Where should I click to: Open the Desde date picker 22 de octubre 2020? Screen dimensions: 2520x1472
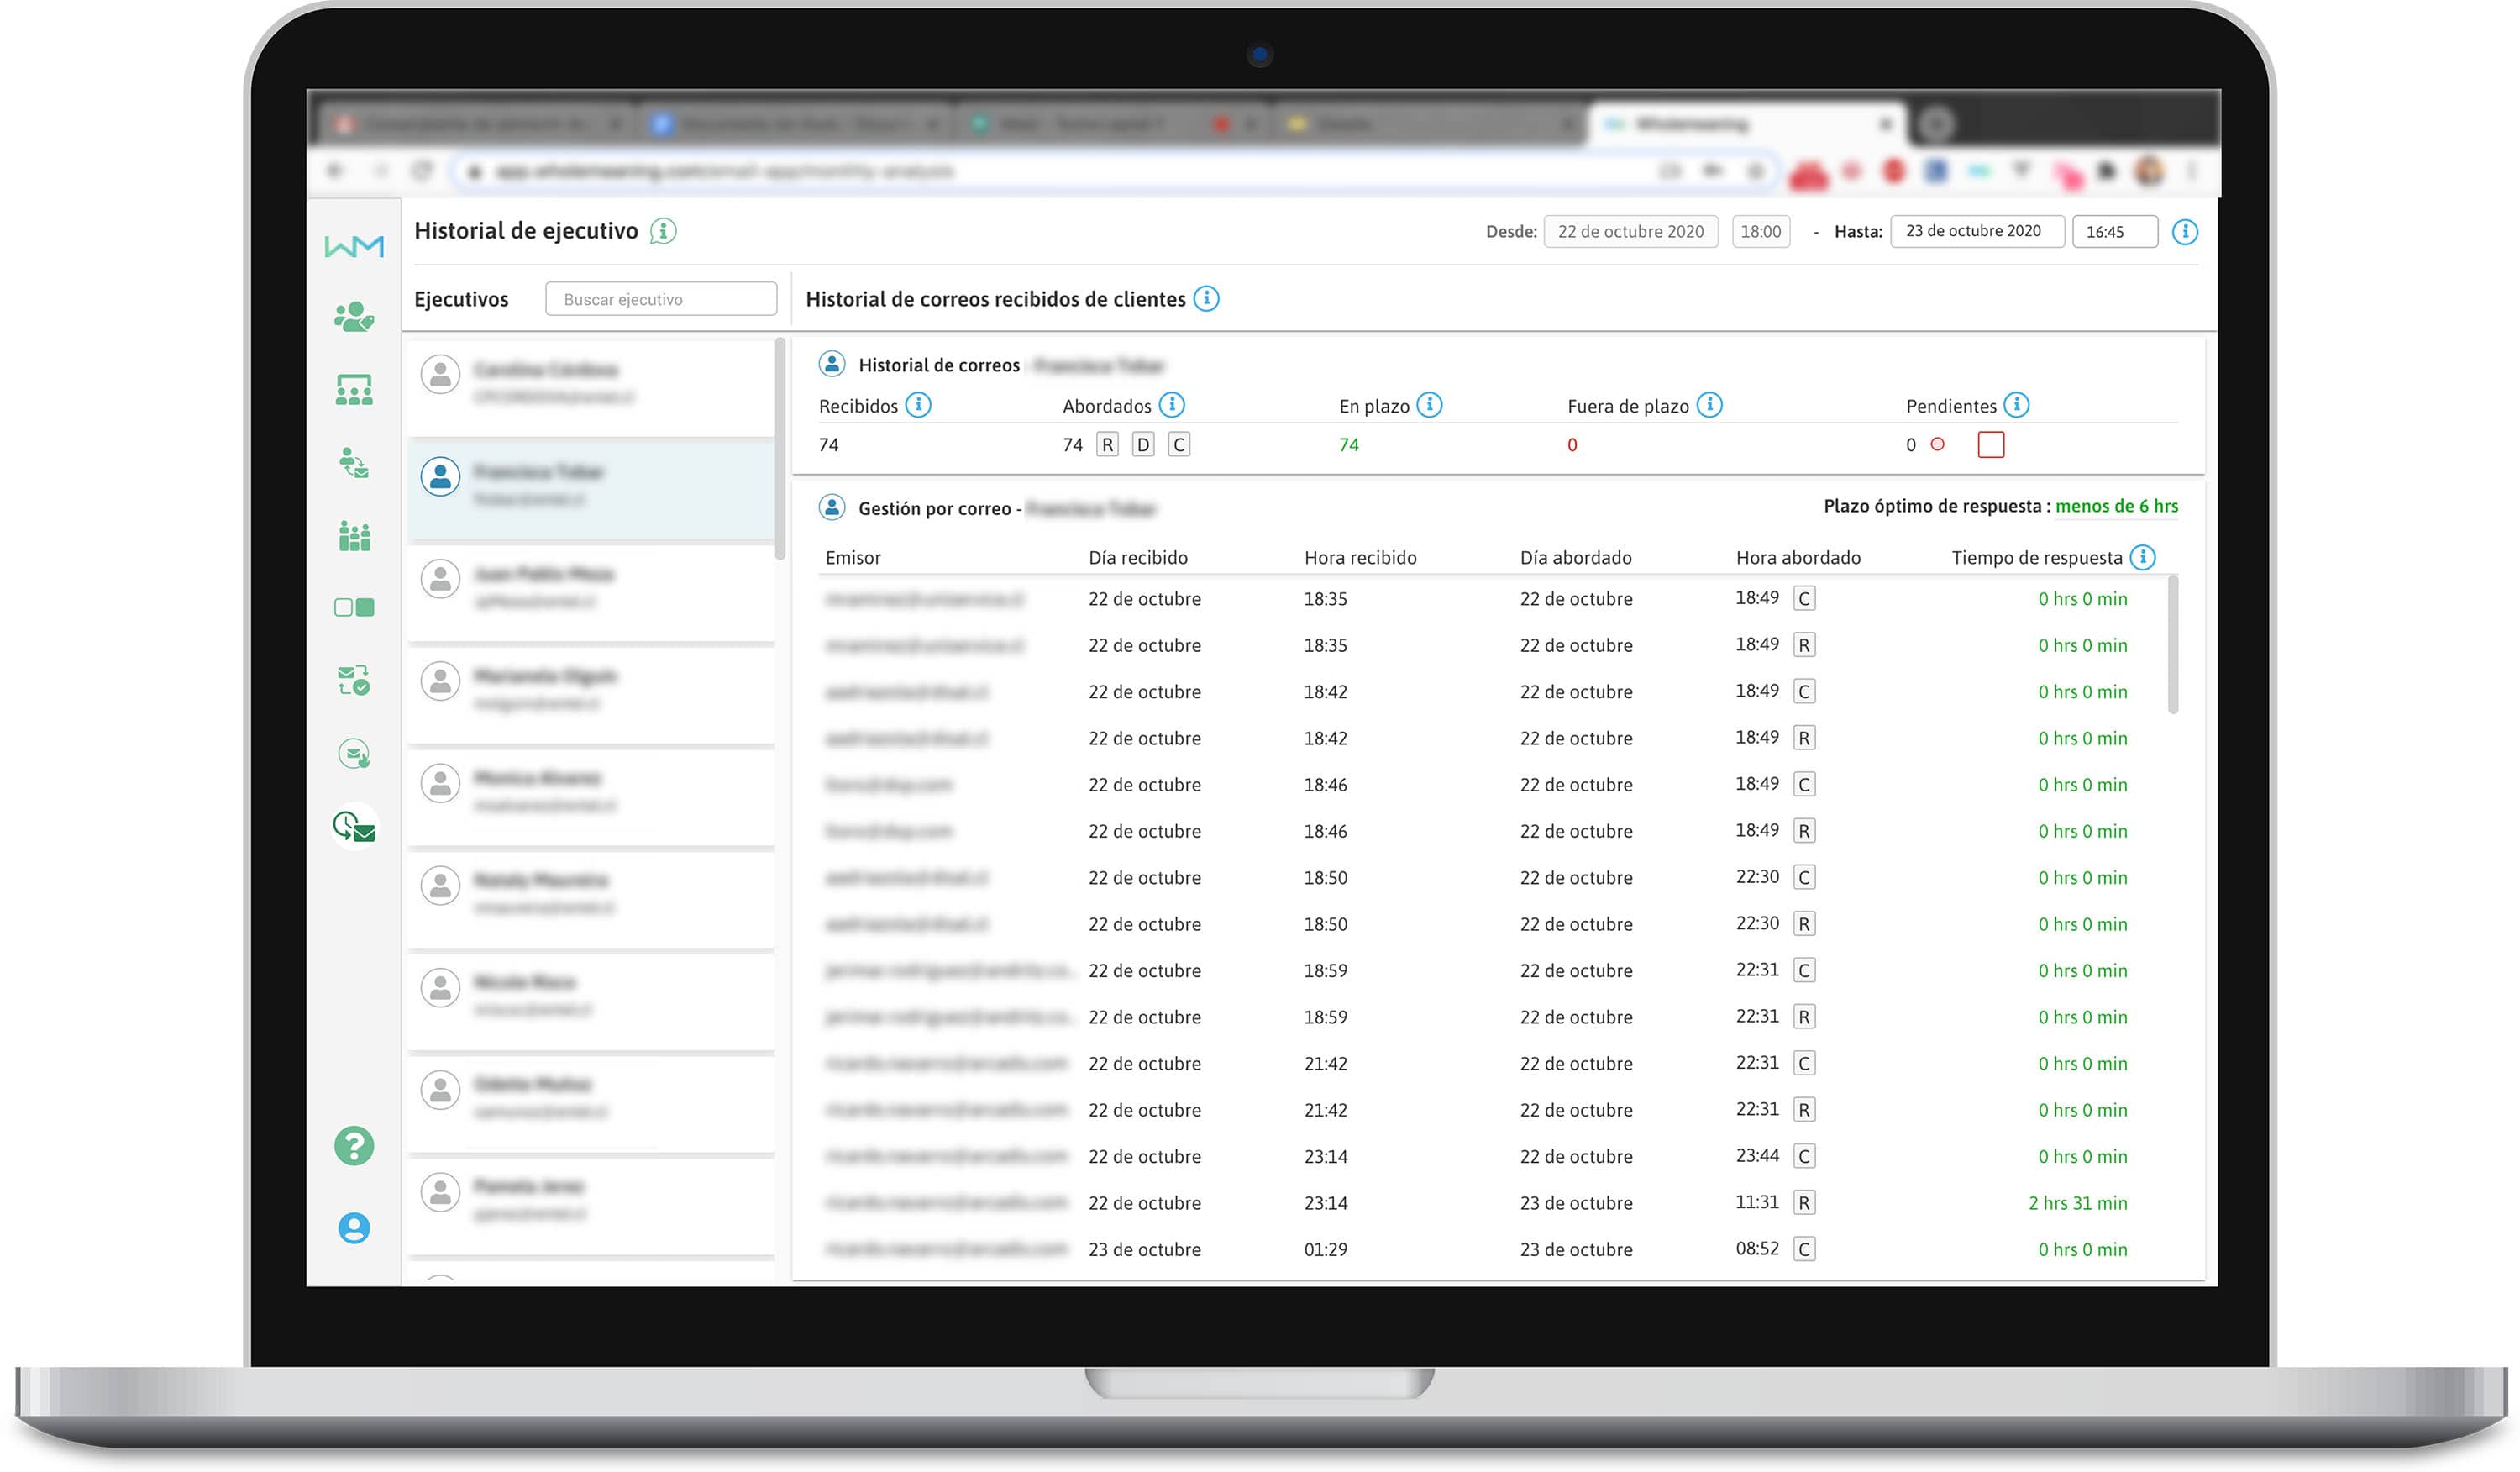pos(1630,232)
